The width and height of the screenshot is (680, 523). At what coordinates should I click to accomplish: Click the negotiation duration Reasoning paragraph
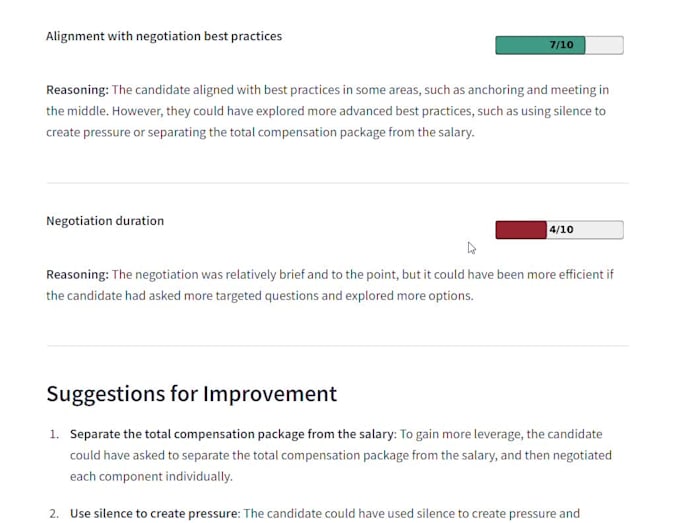click(x=330, y=285)
